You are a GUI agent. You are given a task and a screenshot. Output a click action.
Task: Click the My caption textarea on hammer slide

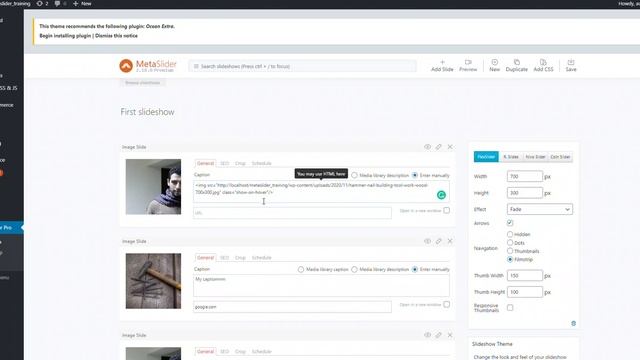(x=321, y=285)
